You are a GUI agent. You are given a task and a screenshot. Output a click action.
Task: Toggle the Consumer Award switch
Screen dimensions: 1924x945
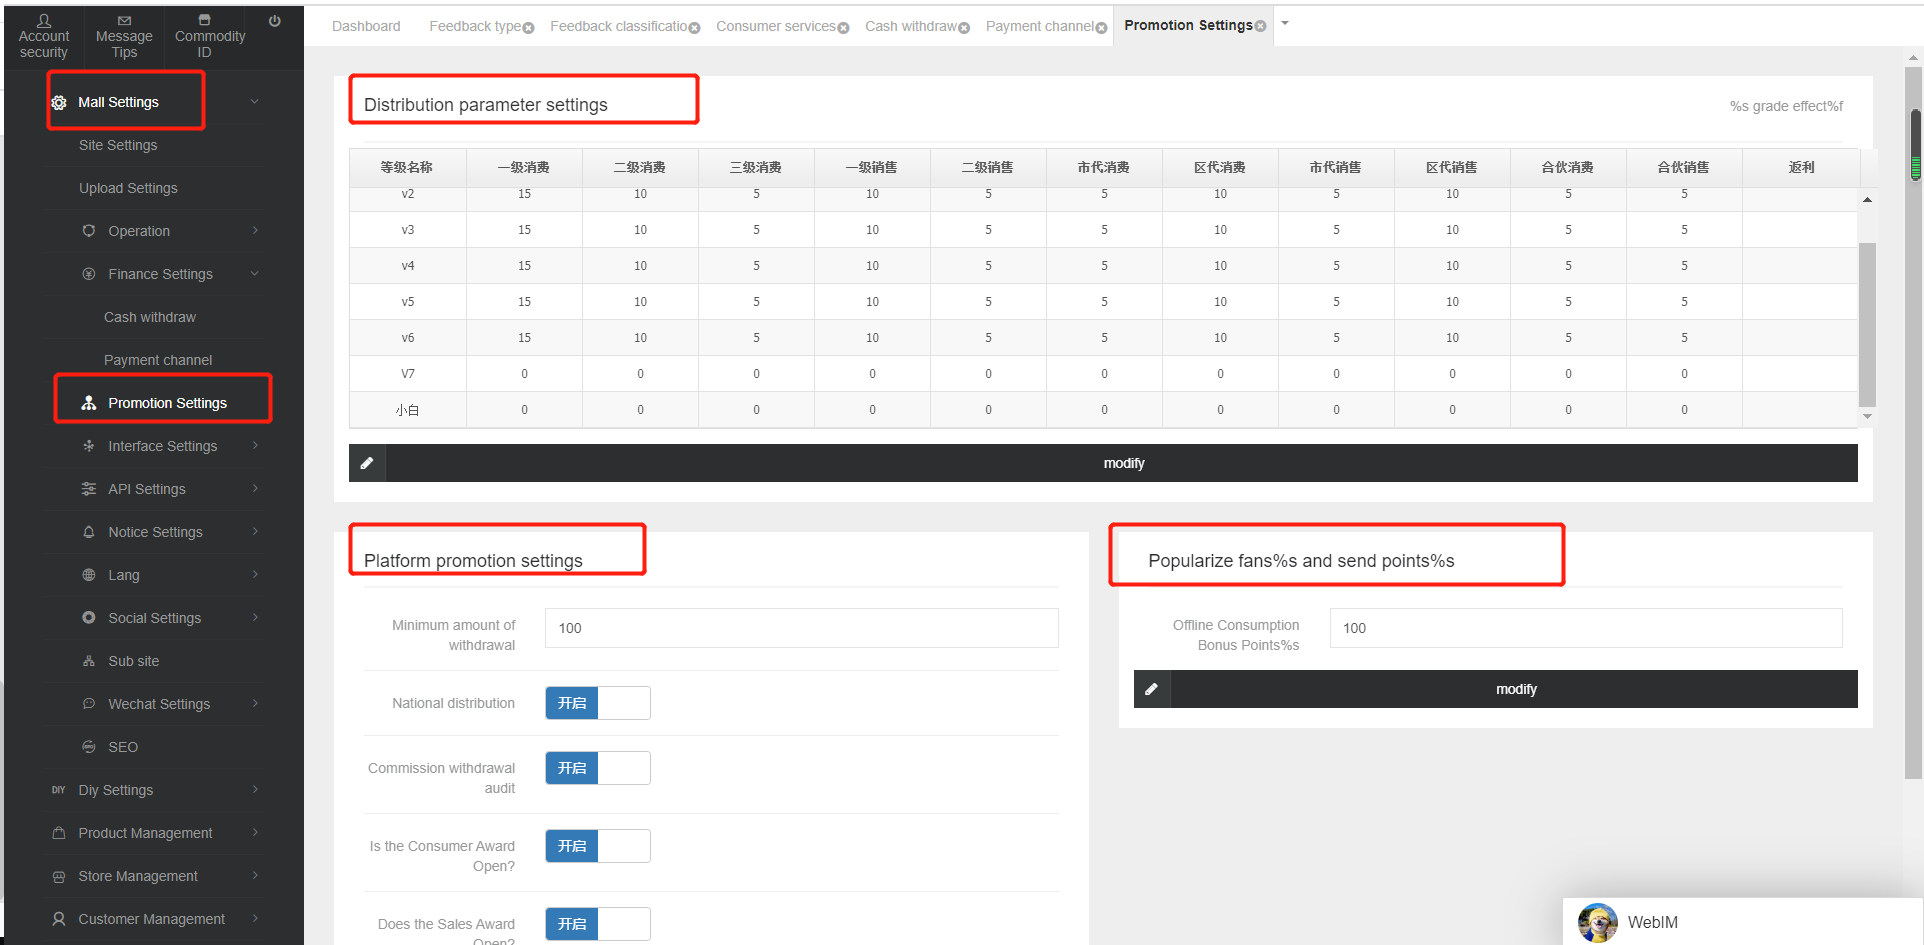(x=598, y=846)
